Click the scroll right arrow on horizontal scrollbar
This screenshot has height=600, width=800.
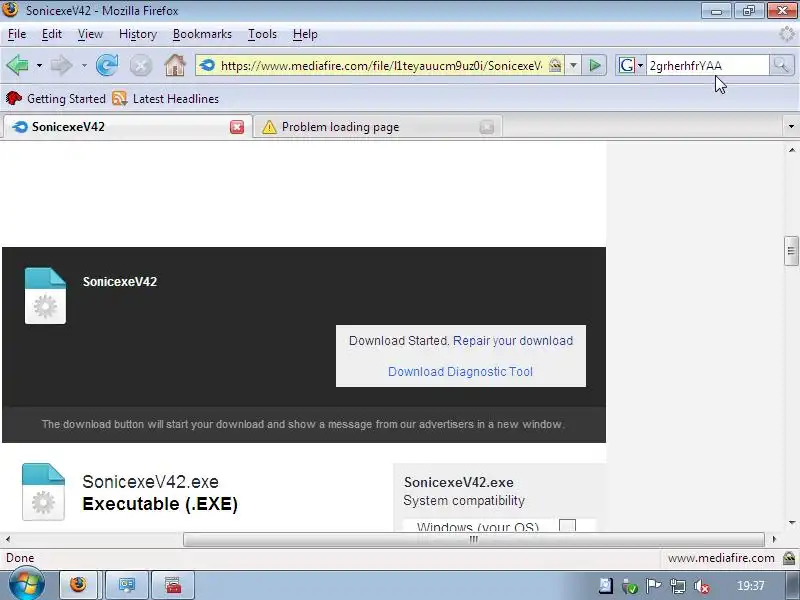point(774,539)
